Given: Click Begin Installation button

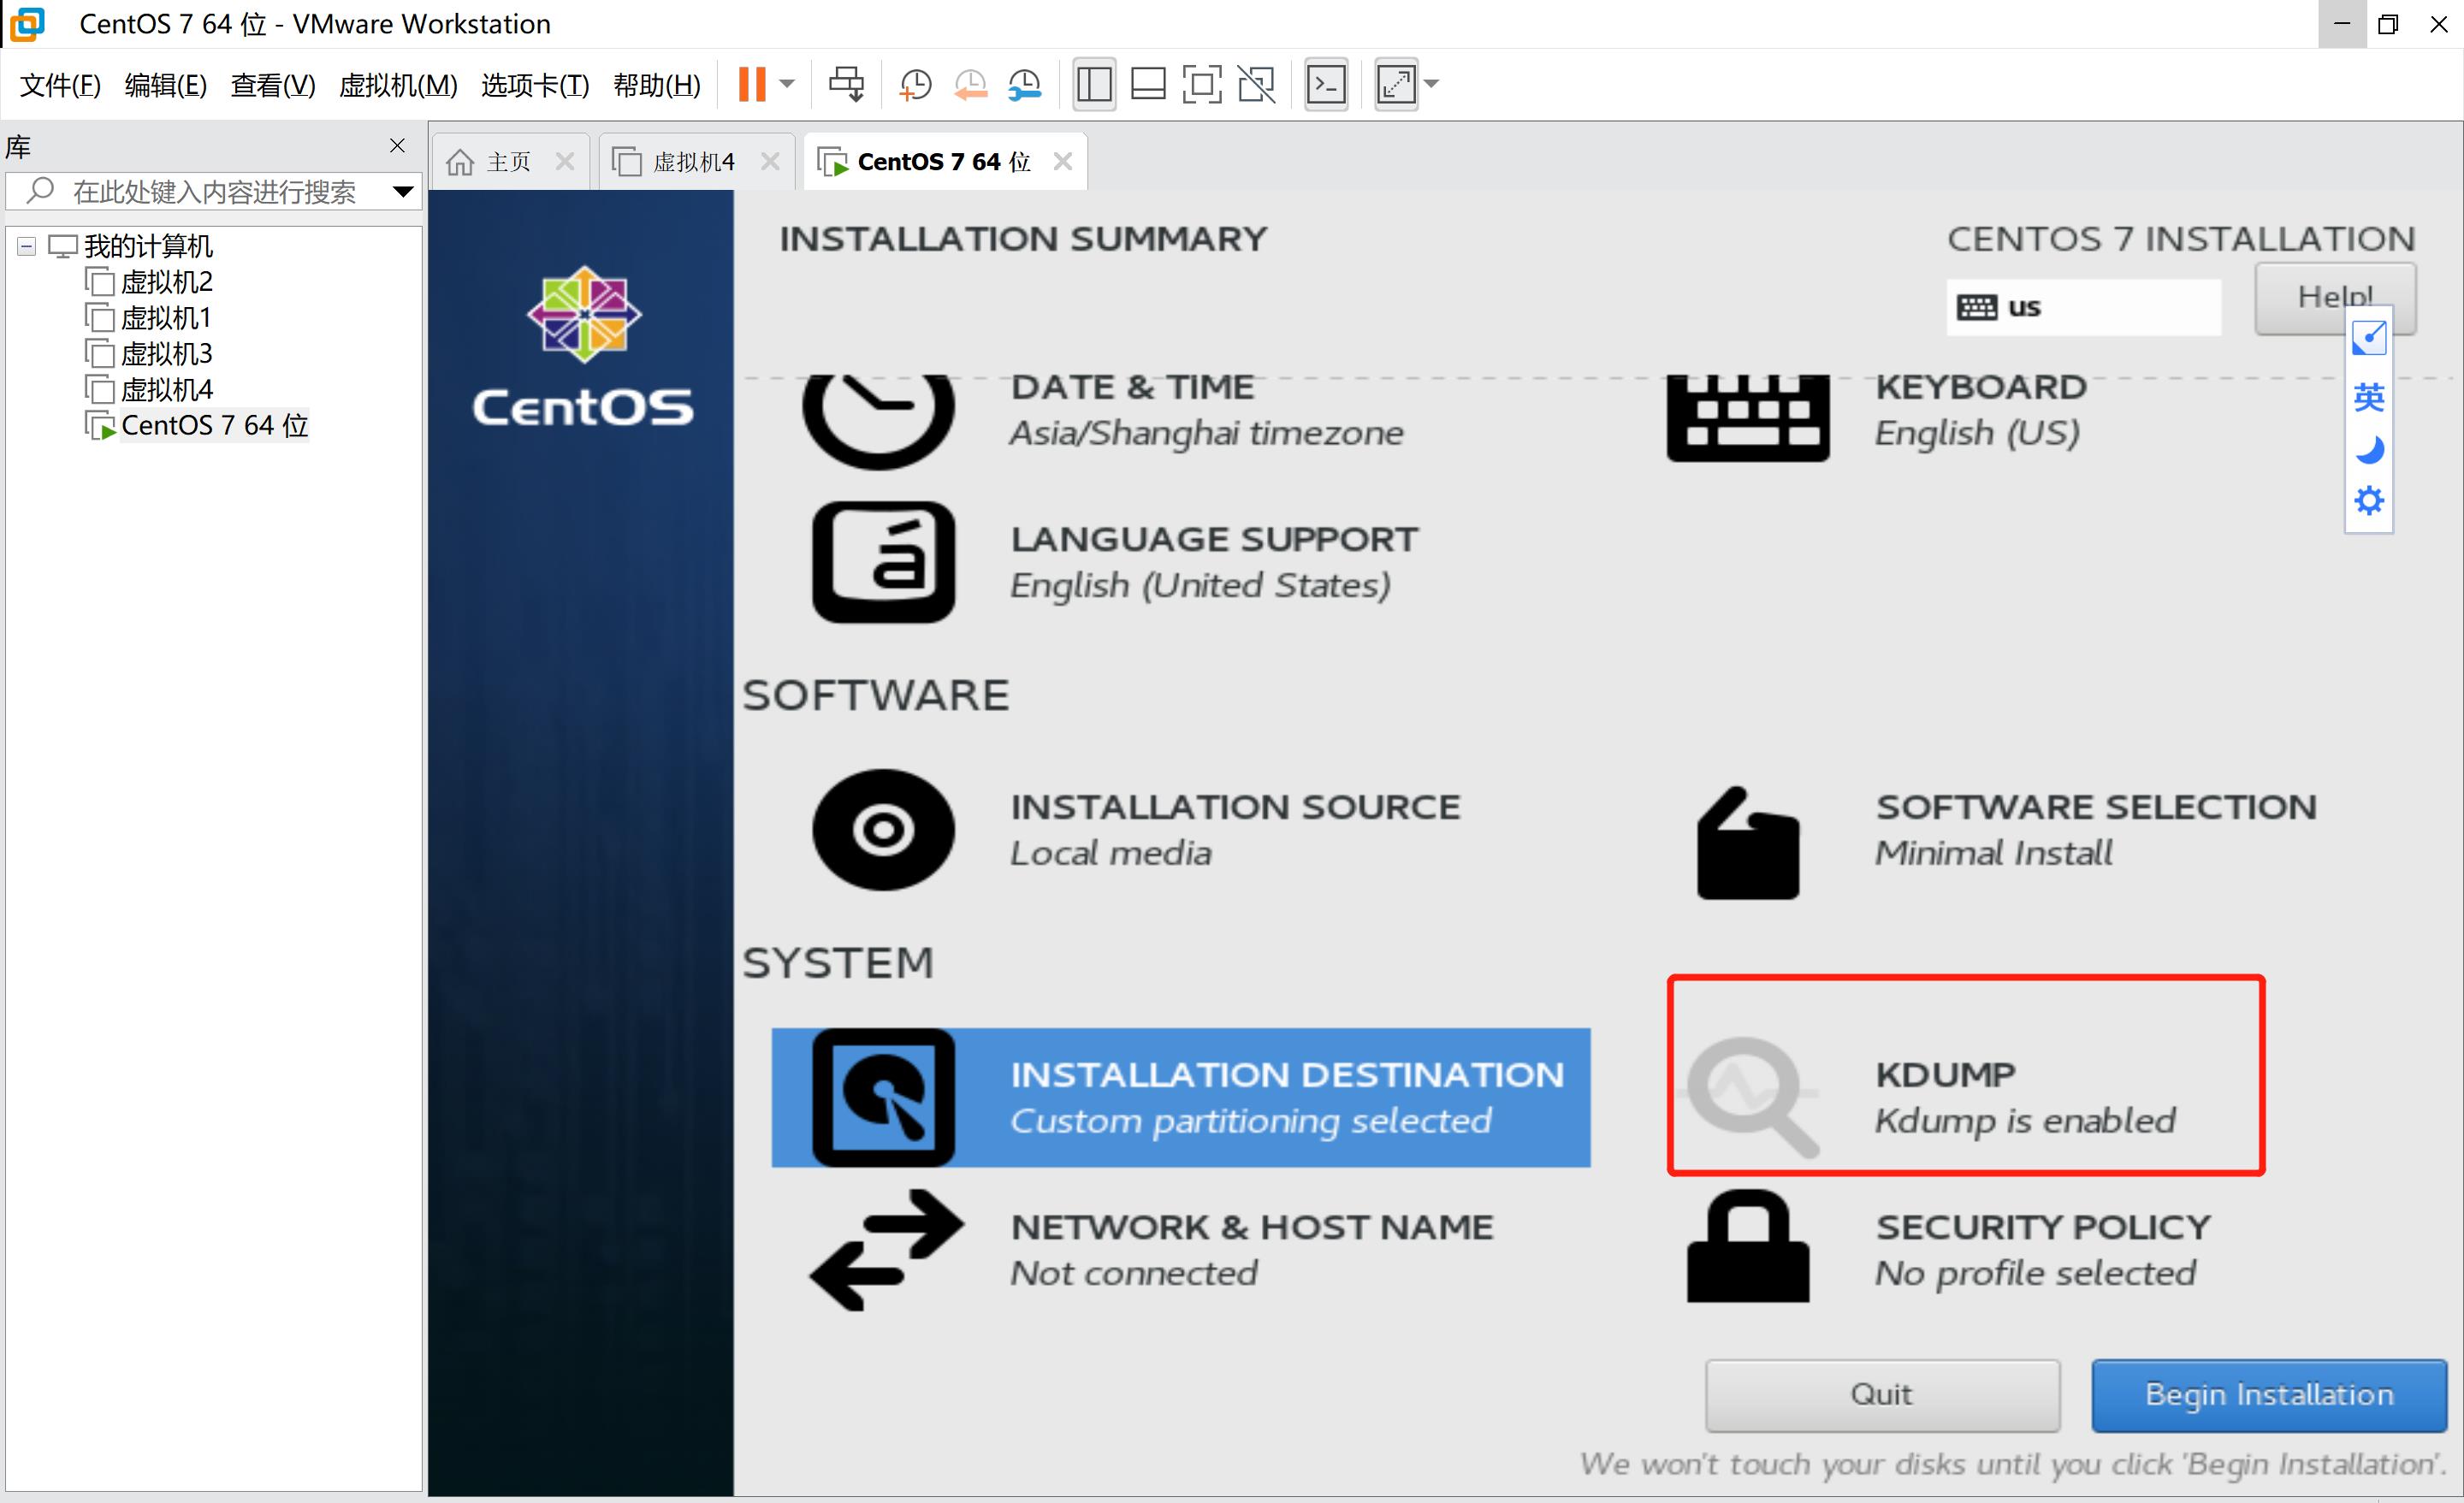Looking at the screenshot, I should click(x=2269, y=1395).
